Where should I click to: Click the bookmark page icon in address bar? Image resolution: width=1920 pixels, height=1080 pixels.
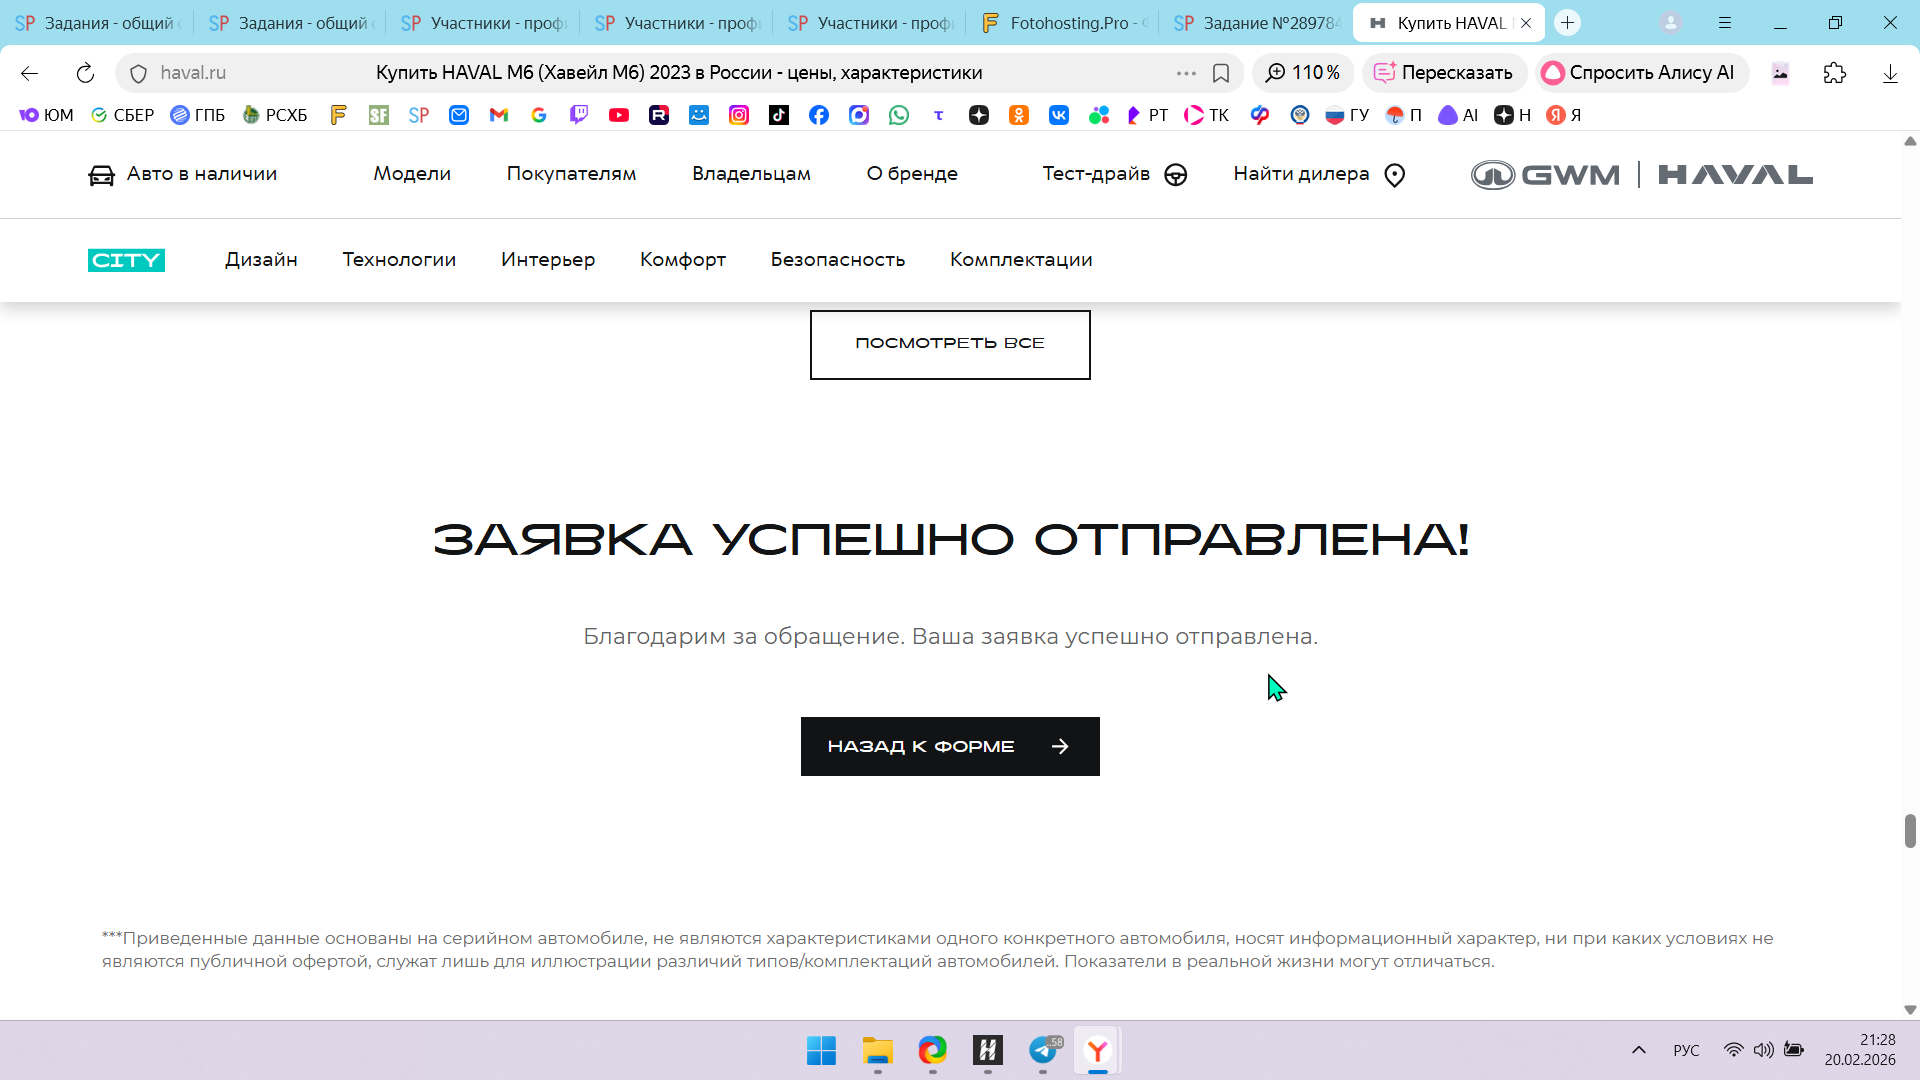1221,73
